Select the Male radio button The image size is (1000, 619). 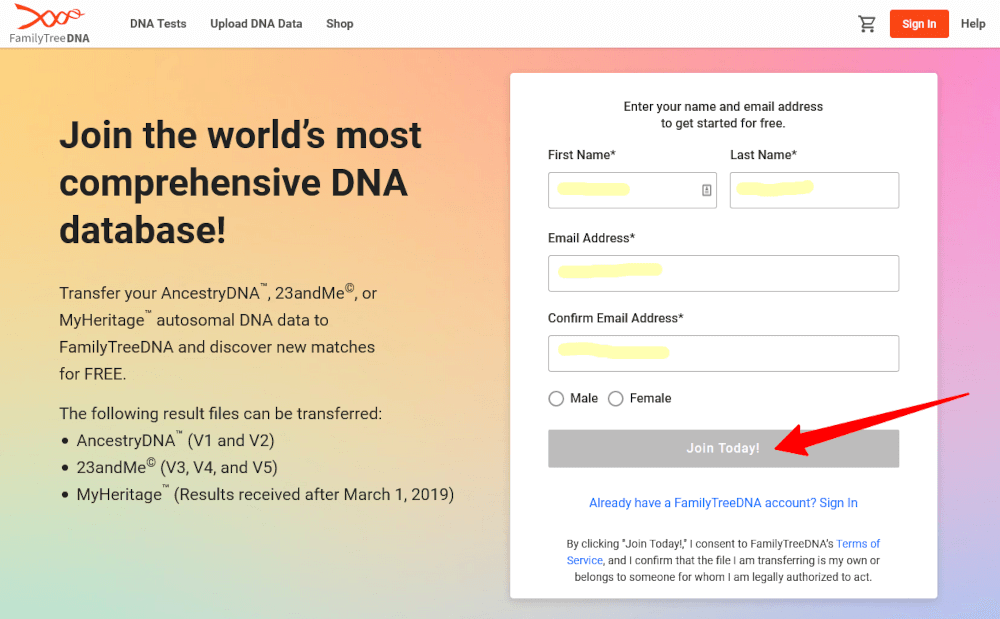tap(556, 398)
